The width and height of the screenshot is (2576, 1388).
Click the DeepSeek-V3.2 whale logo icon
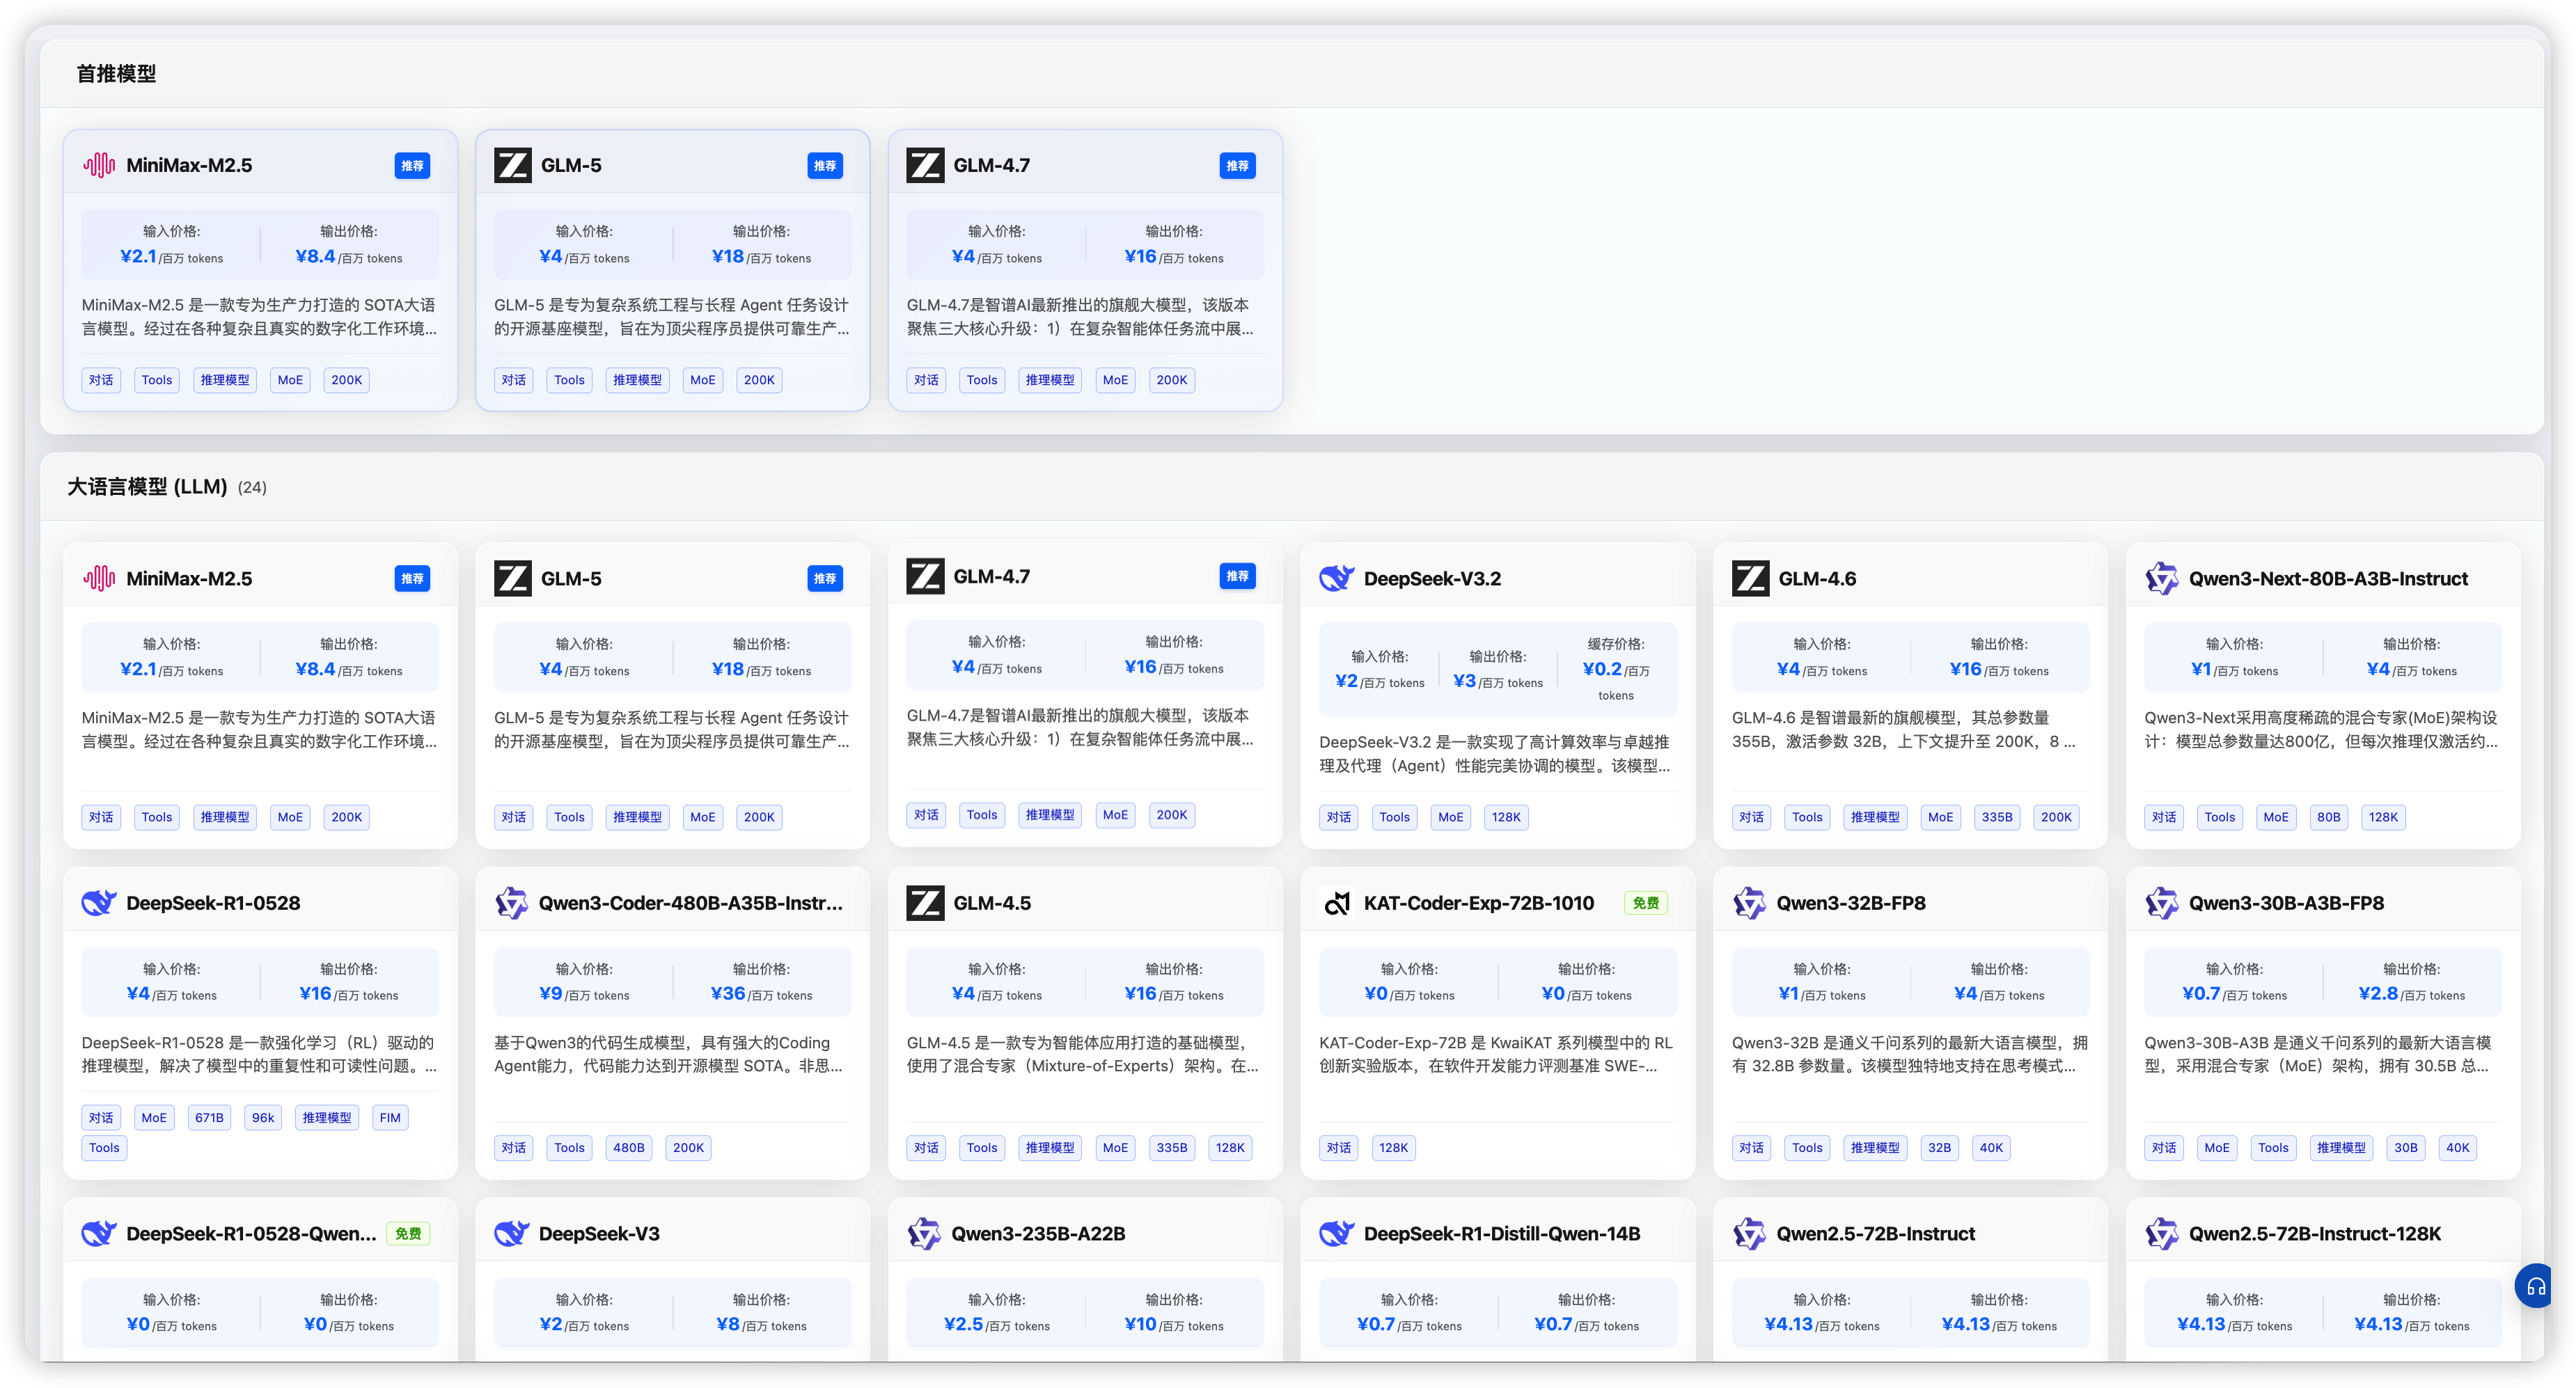(1336, 578)
